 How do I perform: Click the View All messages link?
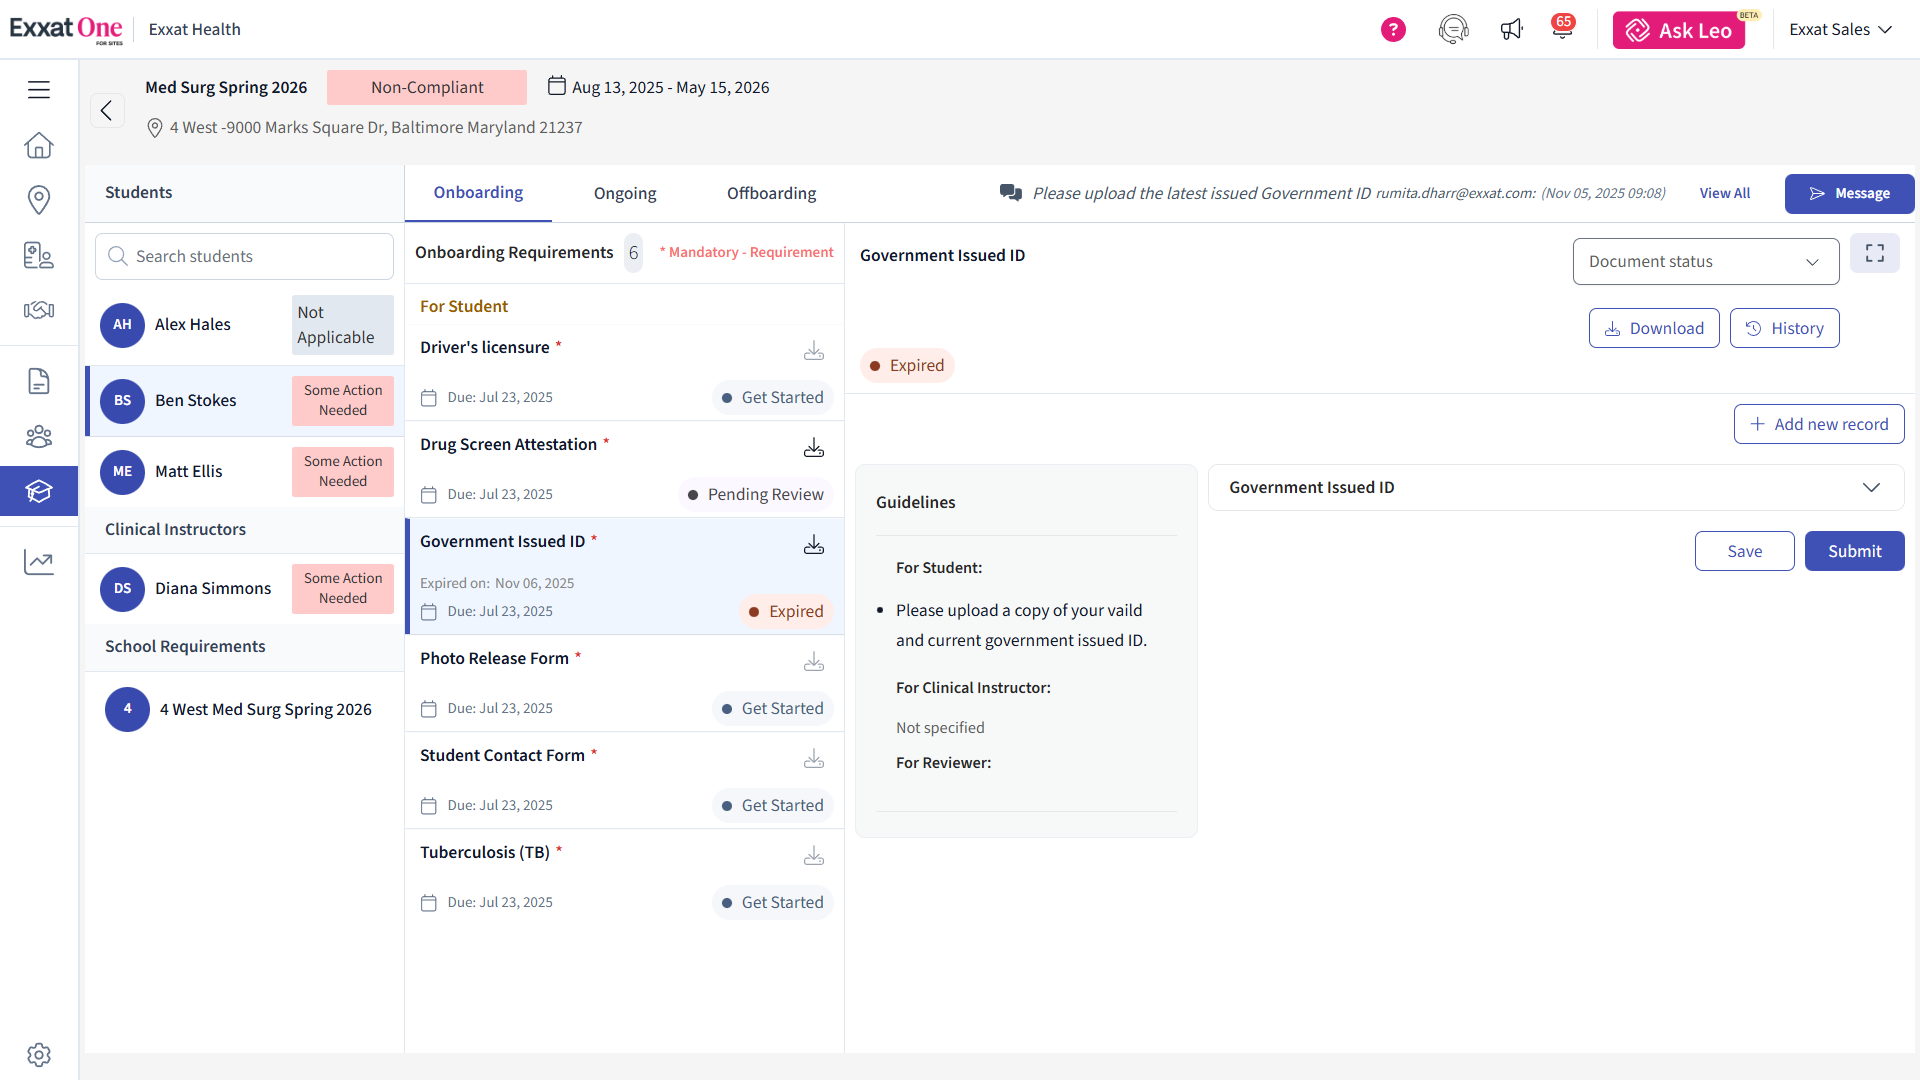tap(1724, 194)
